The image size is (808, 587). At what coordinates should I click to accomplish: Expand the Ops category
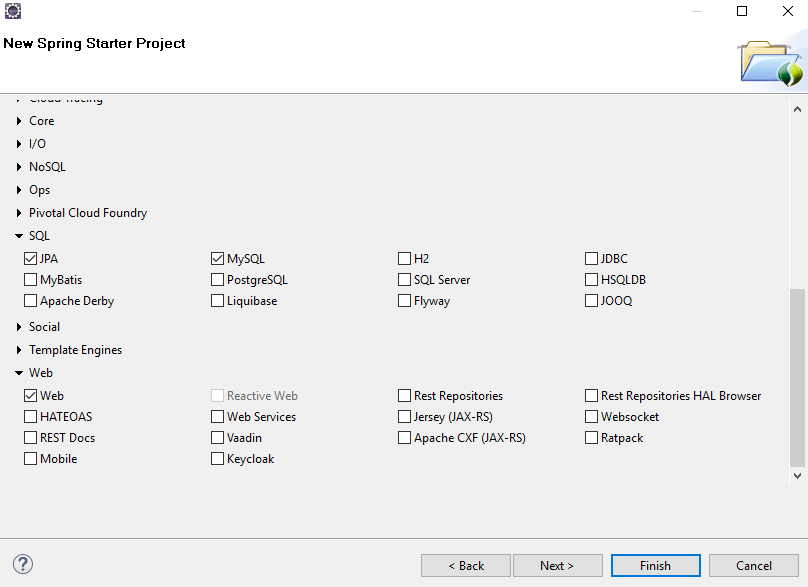pos(19,190)
